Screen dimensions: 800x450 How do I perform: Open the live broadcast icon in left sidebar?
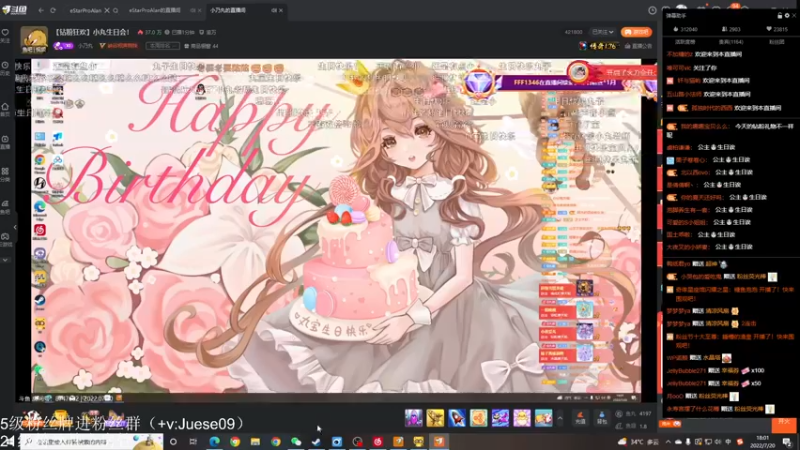[5, 139]
